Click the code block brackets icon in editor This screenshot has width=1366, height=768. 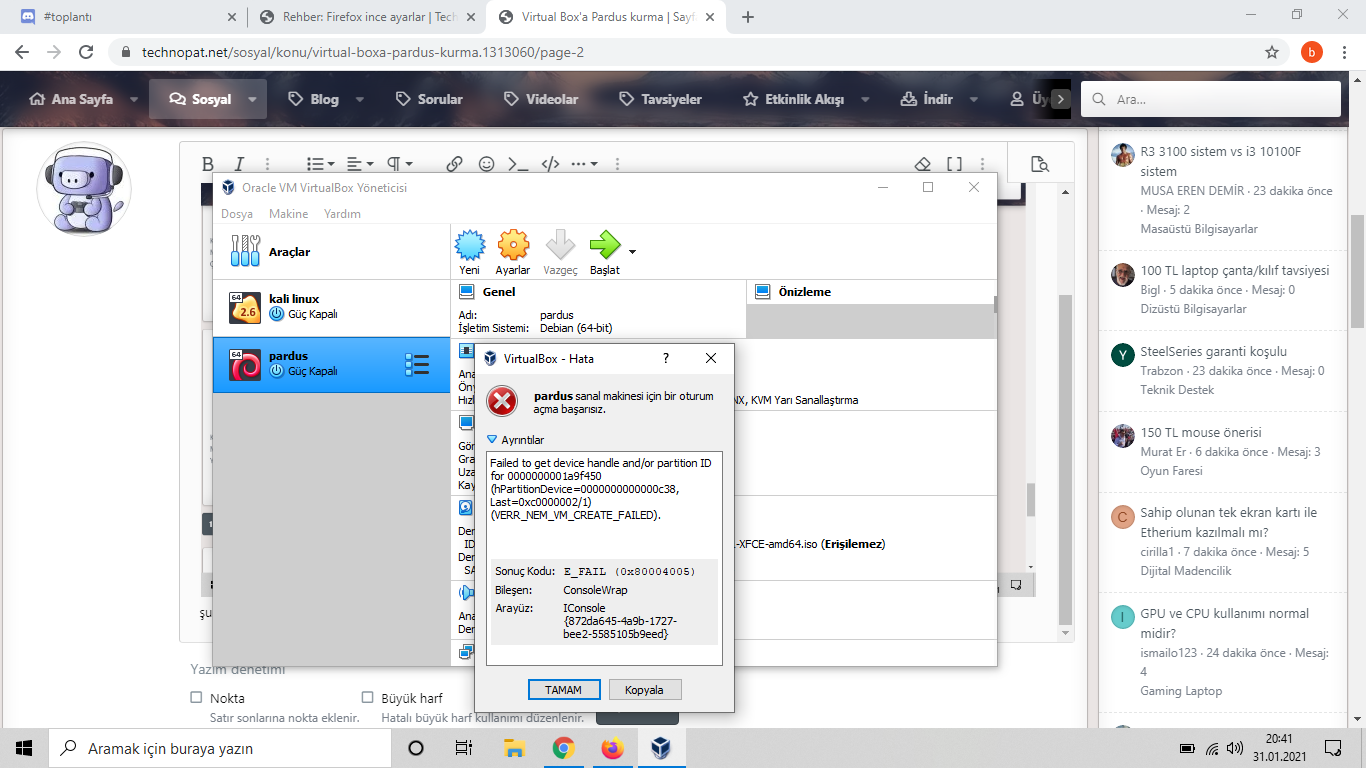pos(550,164)
